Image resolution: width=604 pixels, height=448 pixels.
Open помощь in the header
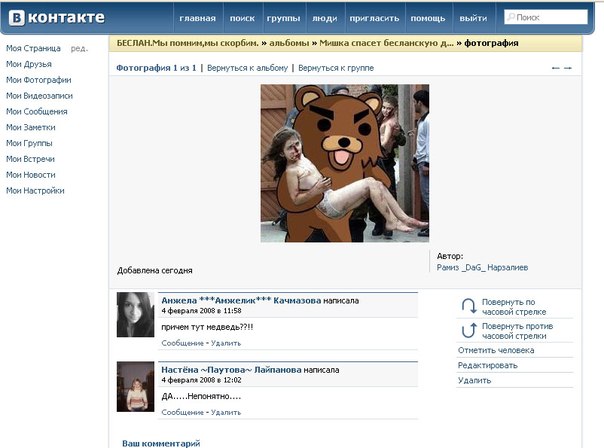coord(428,18)
